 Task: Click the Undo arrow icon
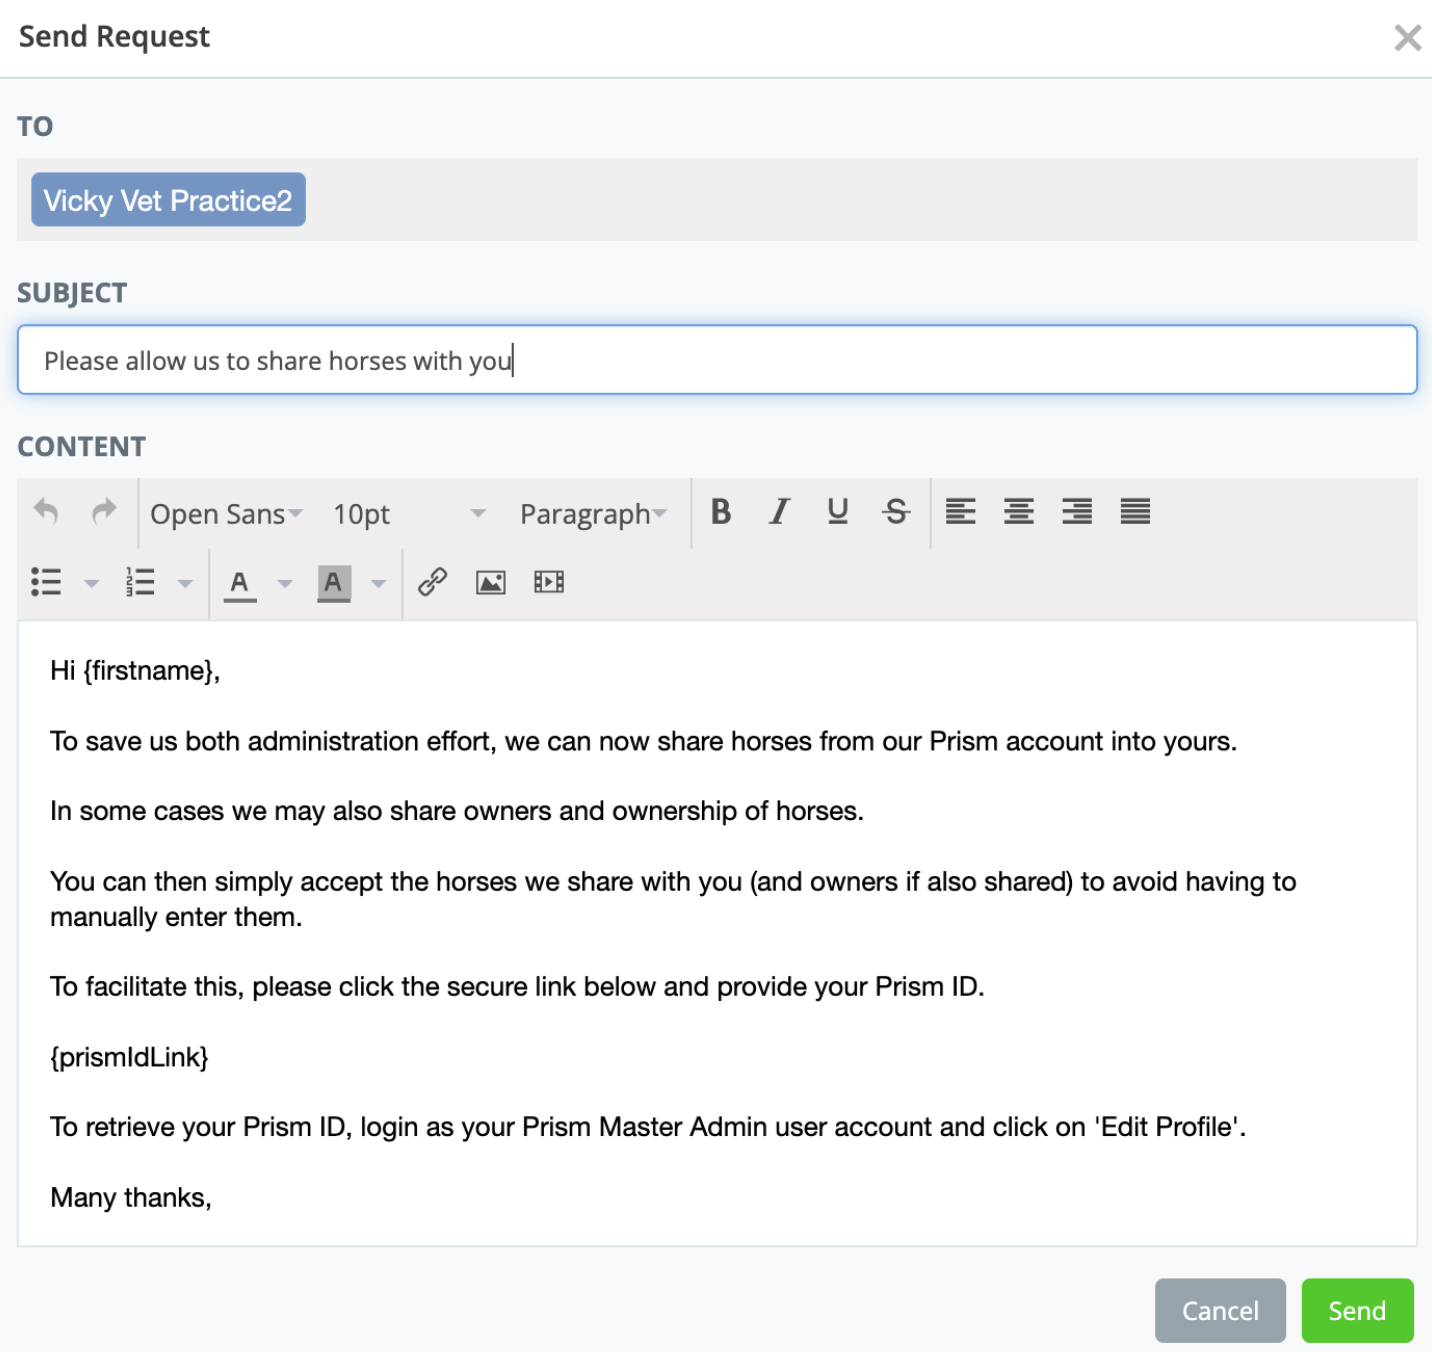(x=46, y=512)
